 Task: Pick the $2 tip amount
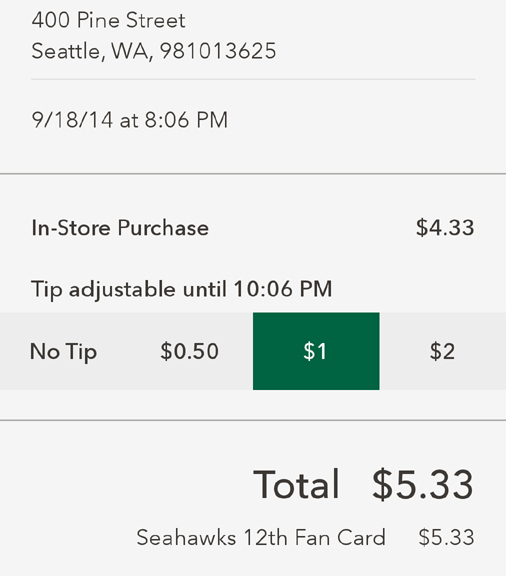pos(443,351)
